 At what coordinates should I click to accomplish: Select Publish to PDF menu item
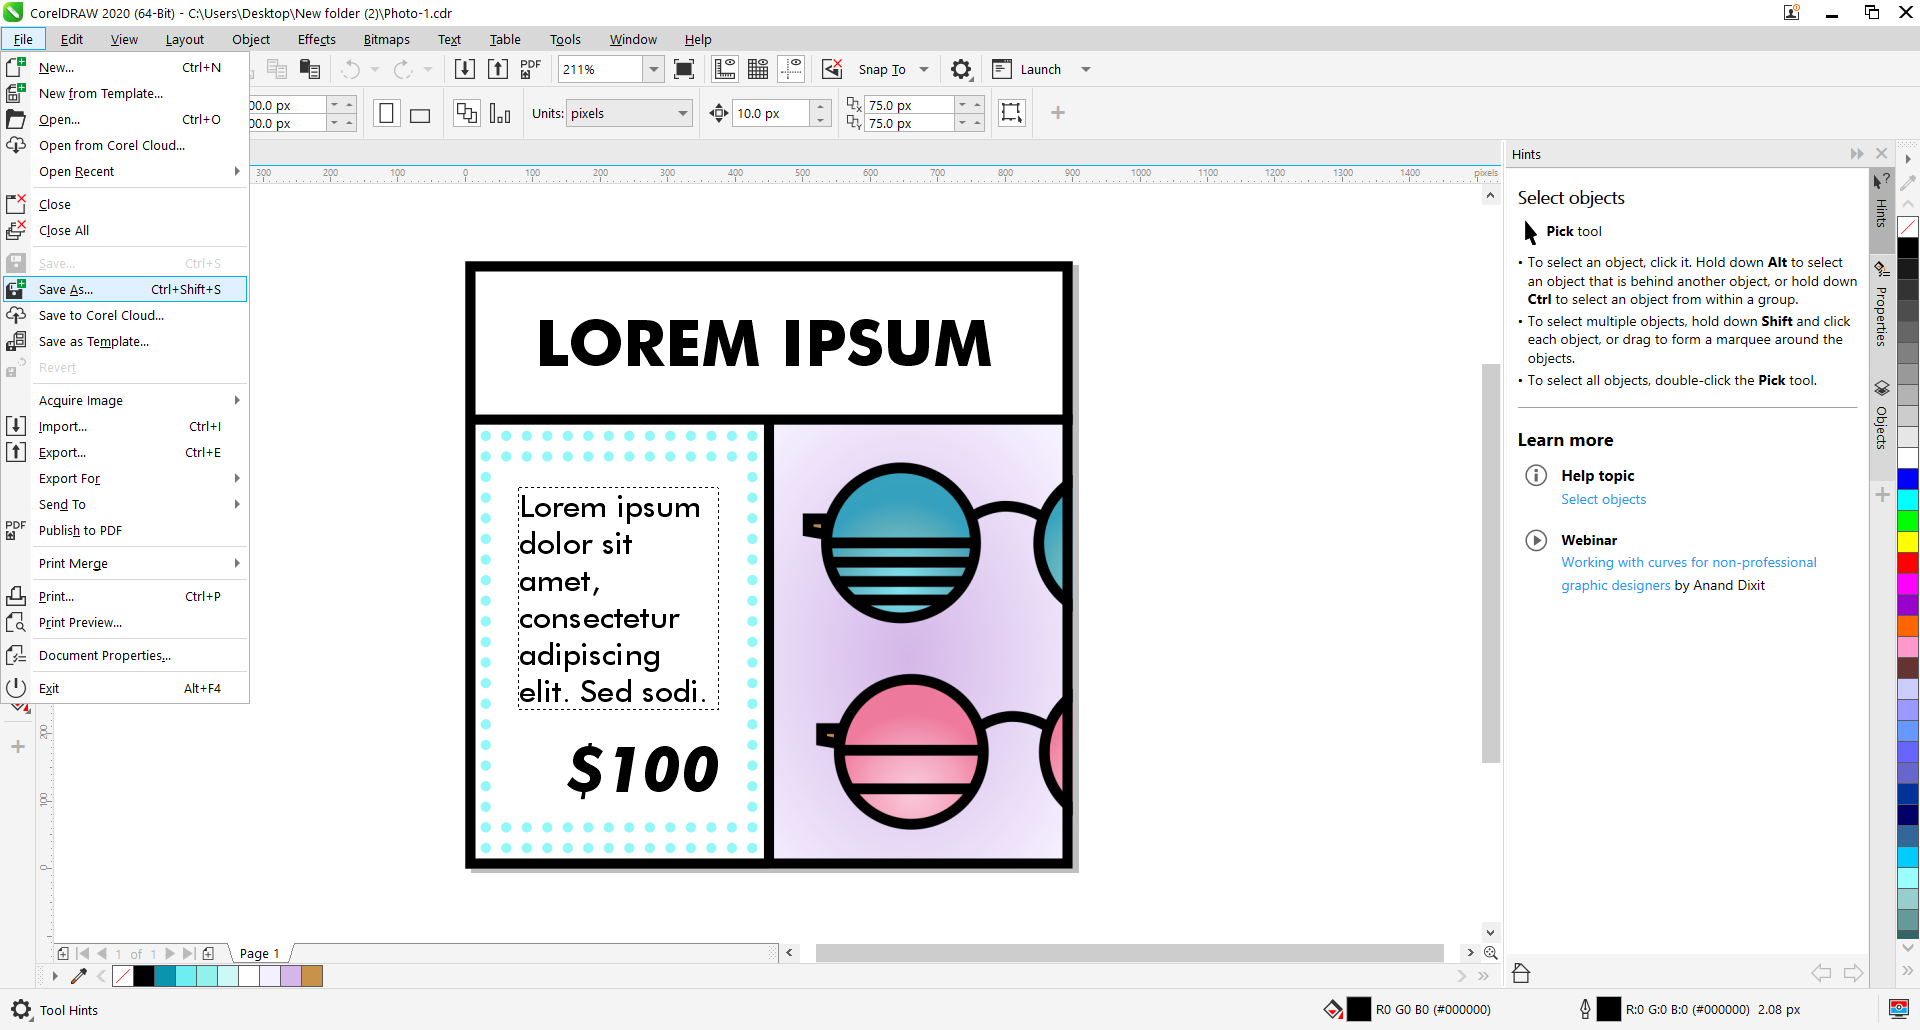(80, 531)
